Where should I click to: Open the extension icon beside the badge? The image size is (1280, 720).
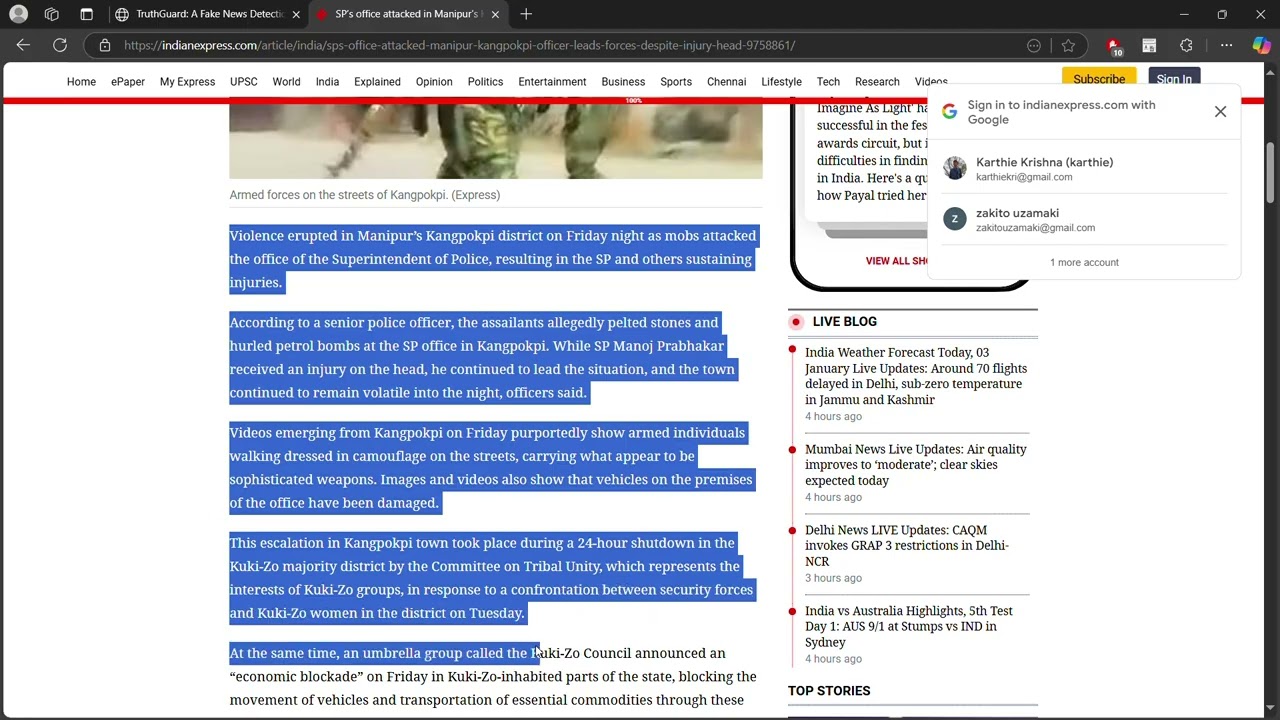click(x=1149, y=45)
